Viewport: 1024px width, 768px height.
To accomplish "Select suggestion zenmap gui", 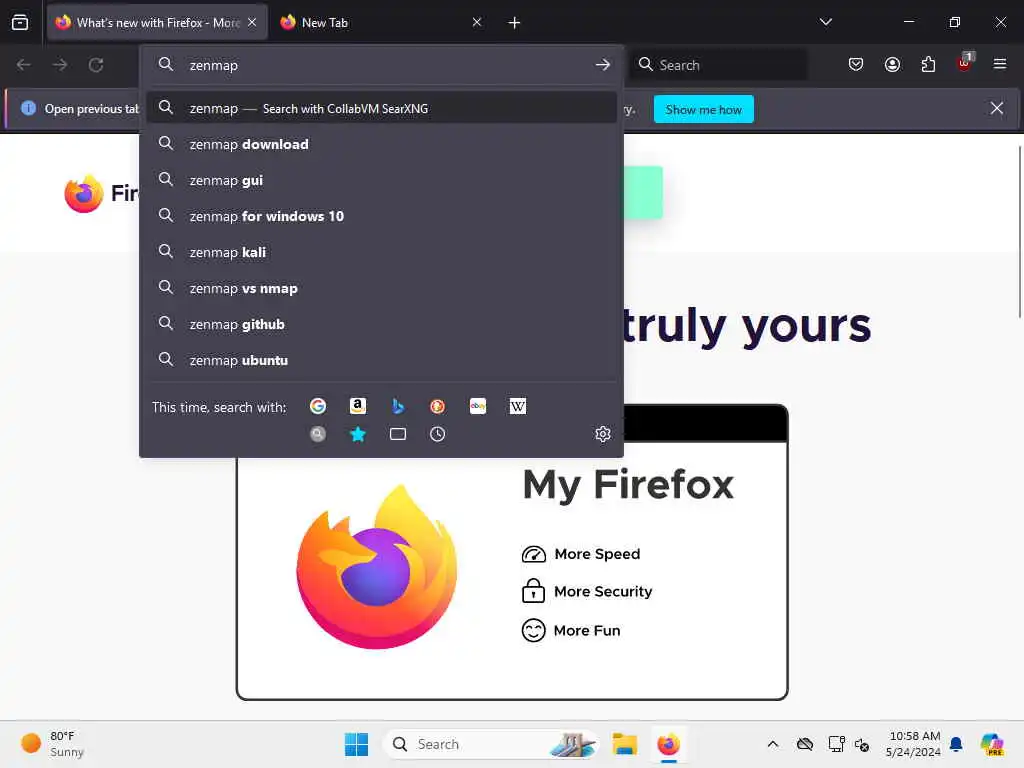I will click(x=381, y=180).
